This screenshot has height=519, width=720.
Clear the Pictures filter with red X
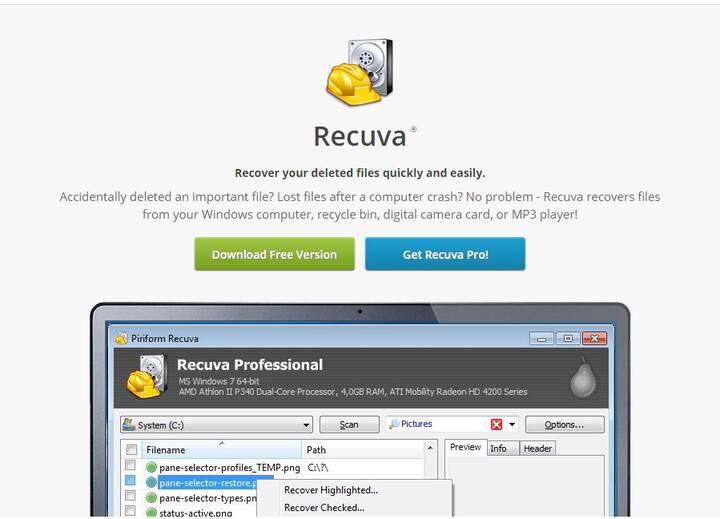coord(496,424)
